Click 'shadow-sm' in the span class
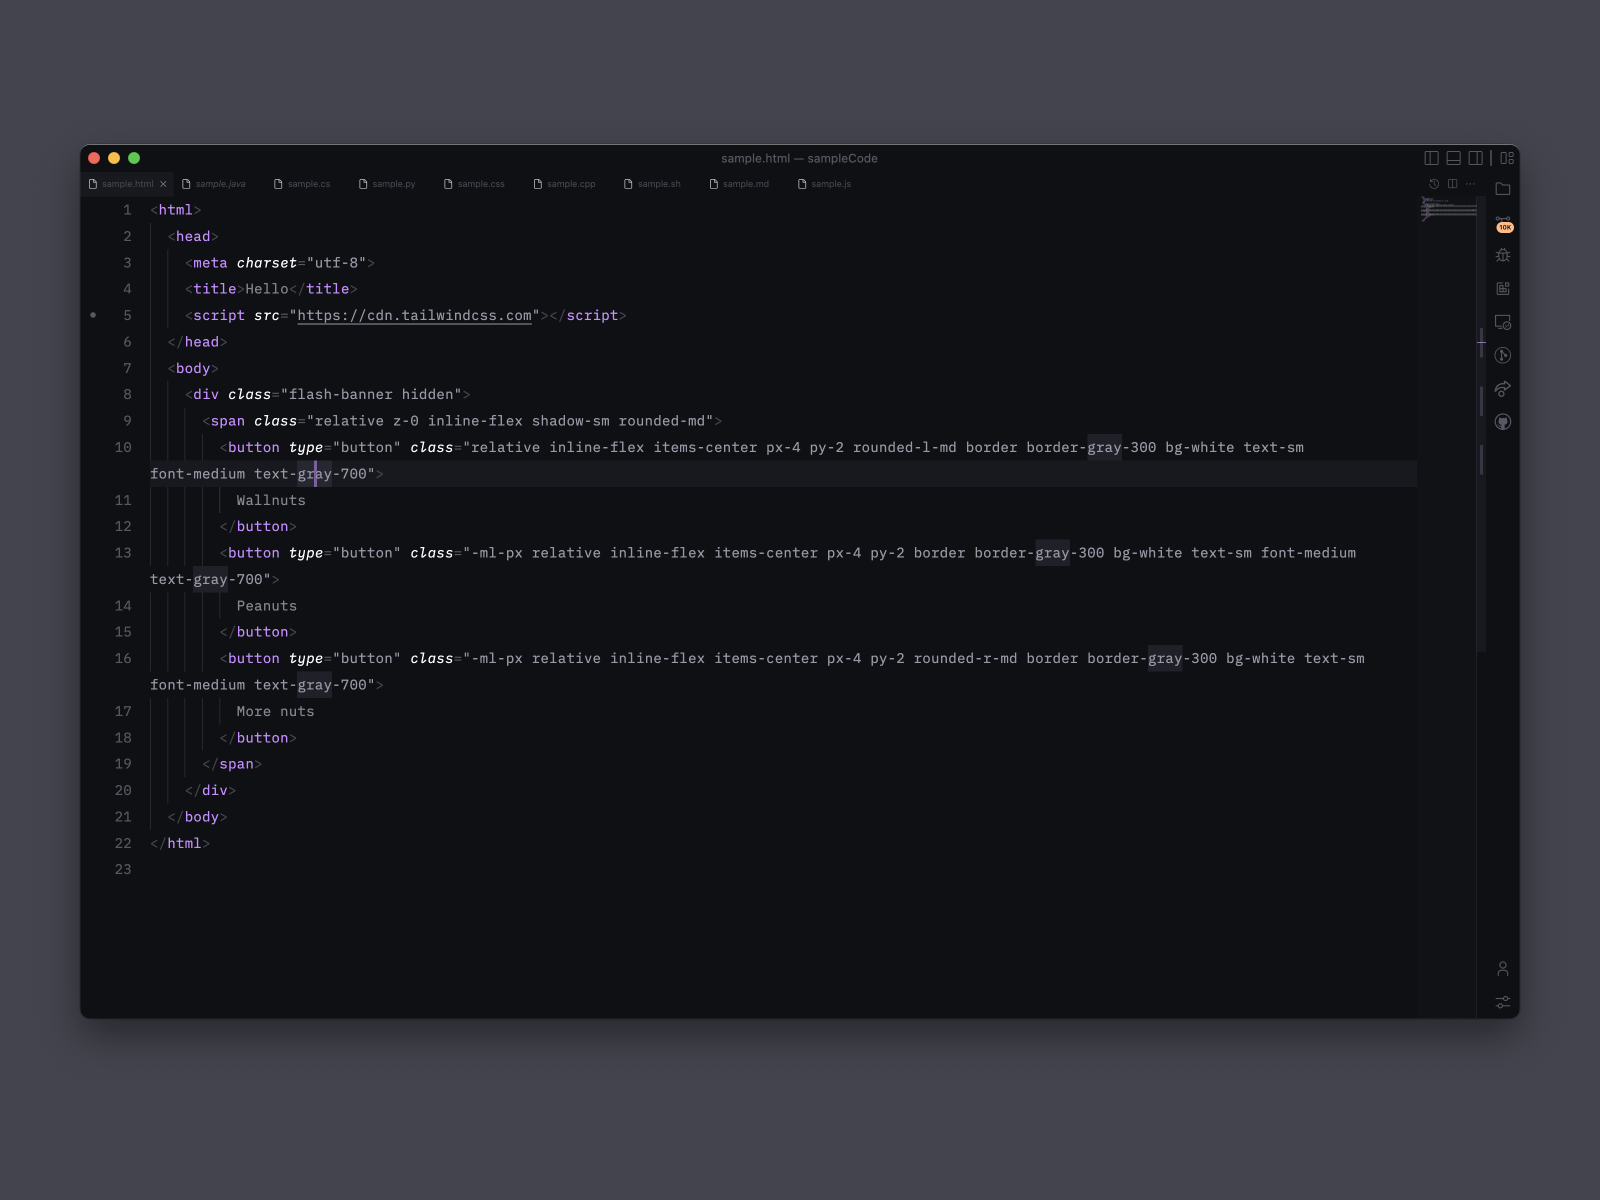The height and width of the screenshot is (1200, 1600). pos(570,421)
